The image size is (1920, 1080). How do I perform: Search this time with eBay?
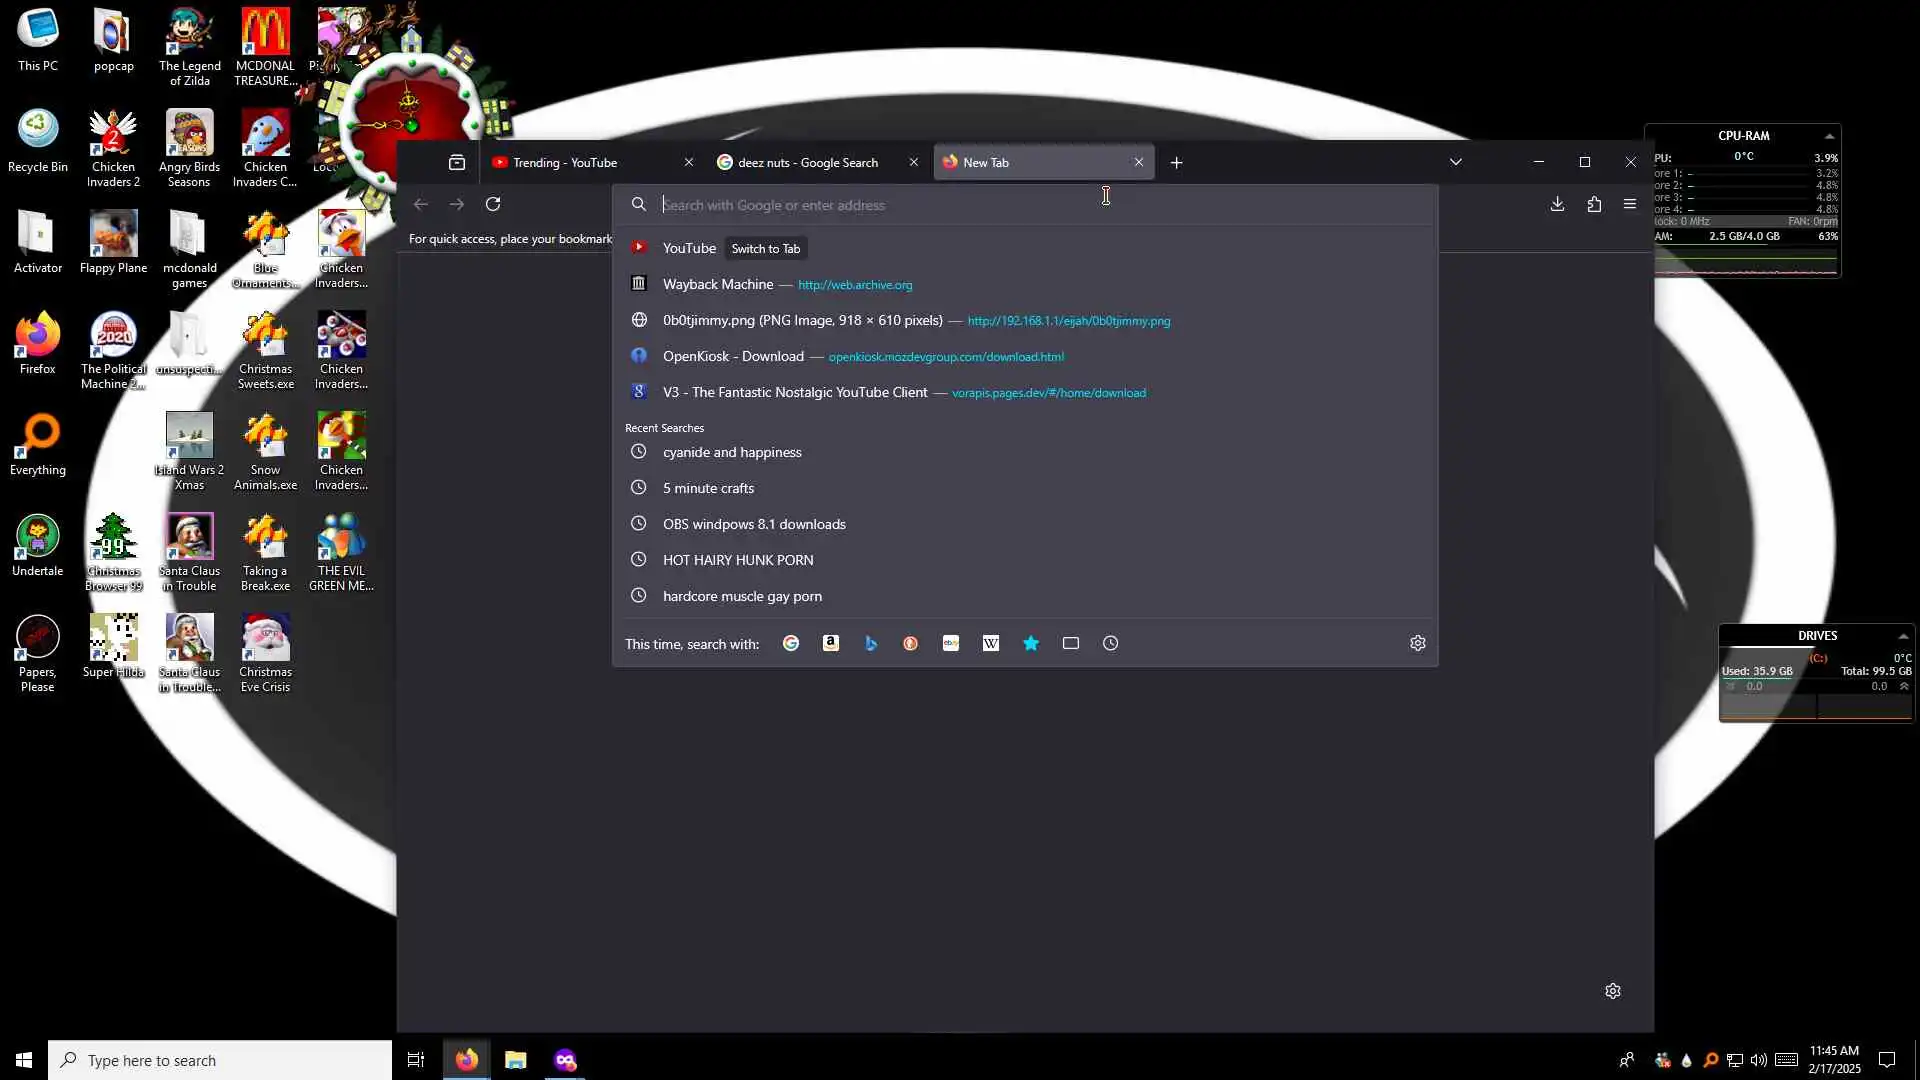click(951, 643)
